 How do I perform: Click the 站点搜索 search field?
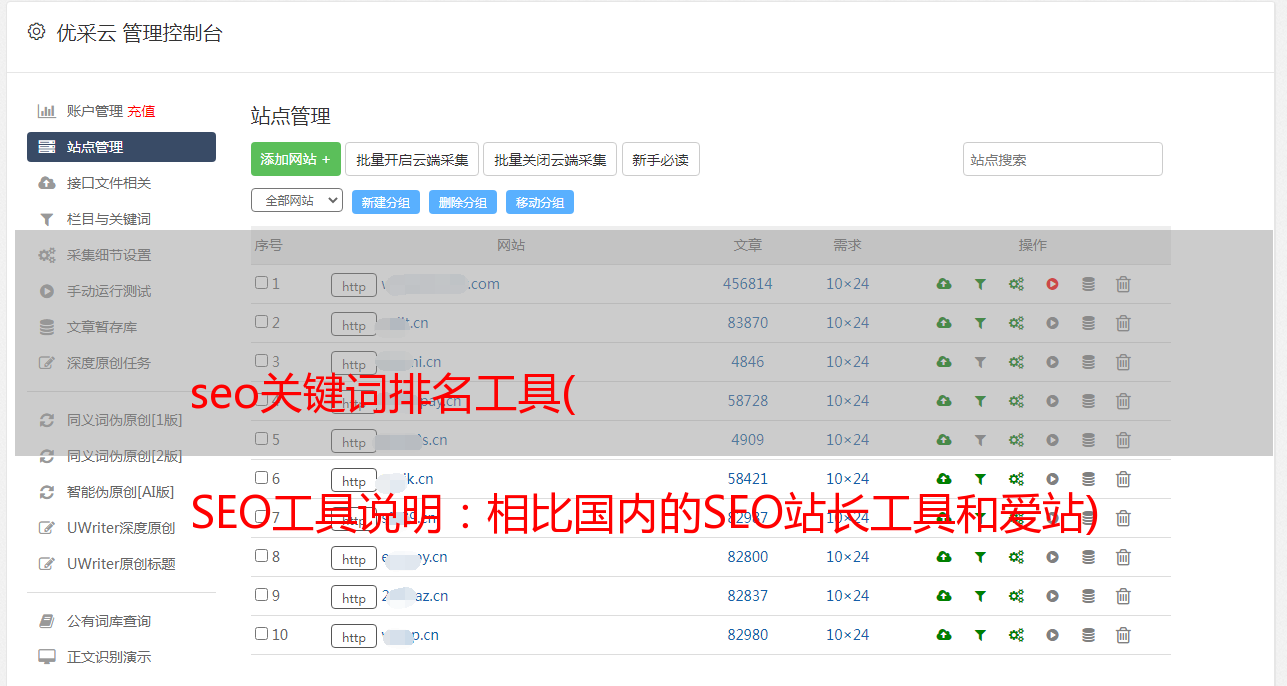point(1062,159)
